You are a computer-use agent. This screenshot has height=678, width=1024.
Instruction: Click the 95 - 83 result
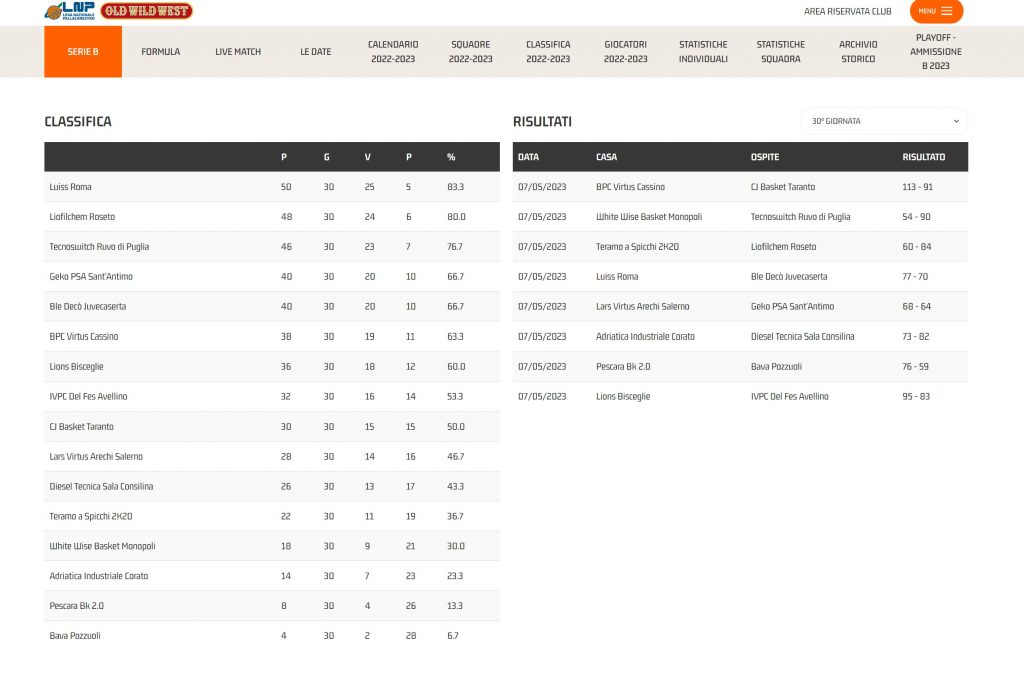pos(916,396)
